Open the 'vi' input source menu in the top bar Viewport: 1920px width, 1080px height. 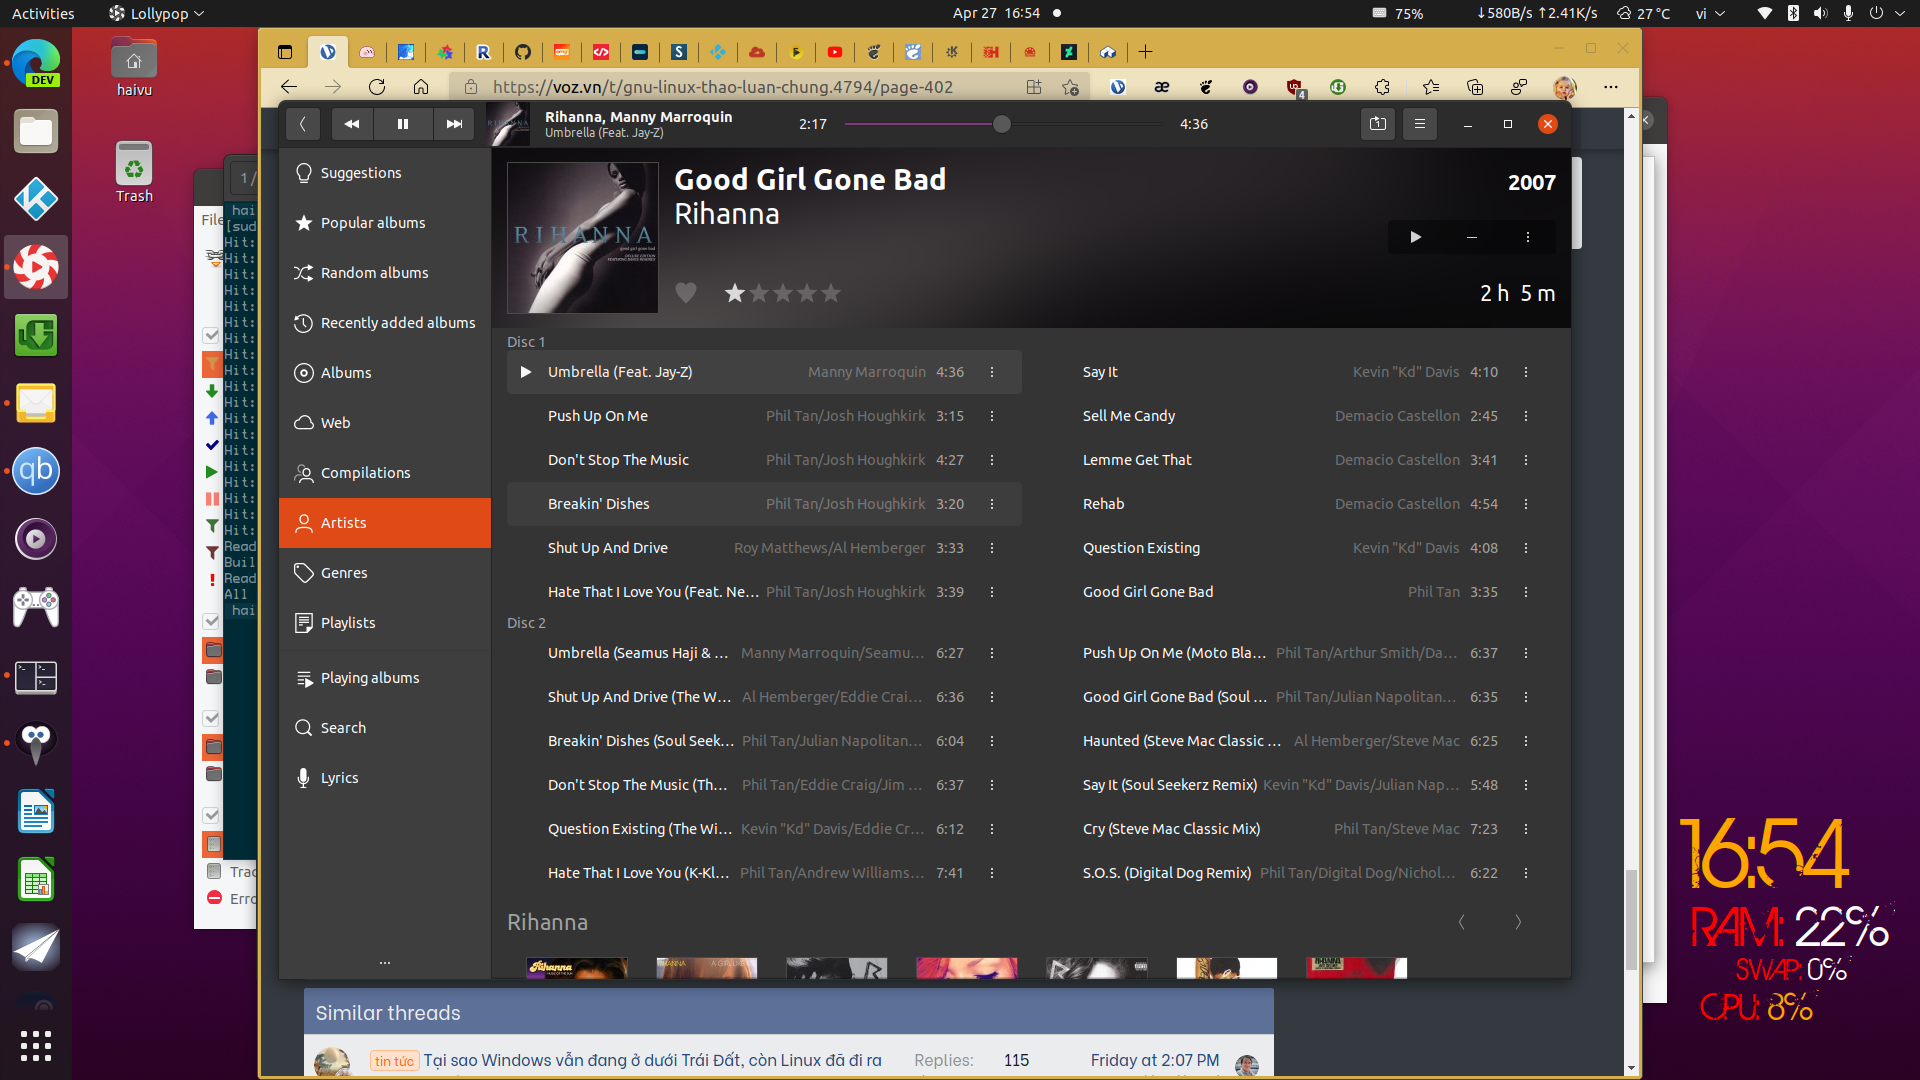click(x=1709, y=13)
